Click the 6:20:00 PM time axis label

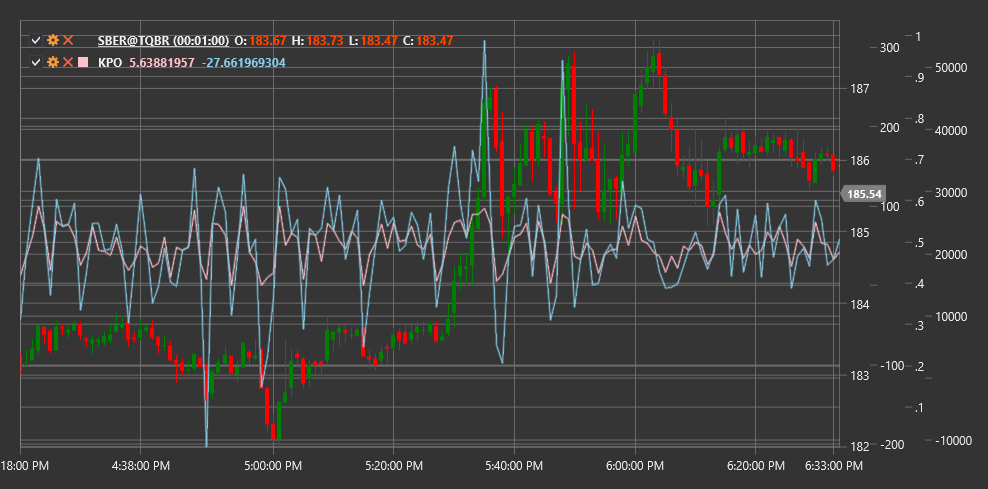pos(755,467)
